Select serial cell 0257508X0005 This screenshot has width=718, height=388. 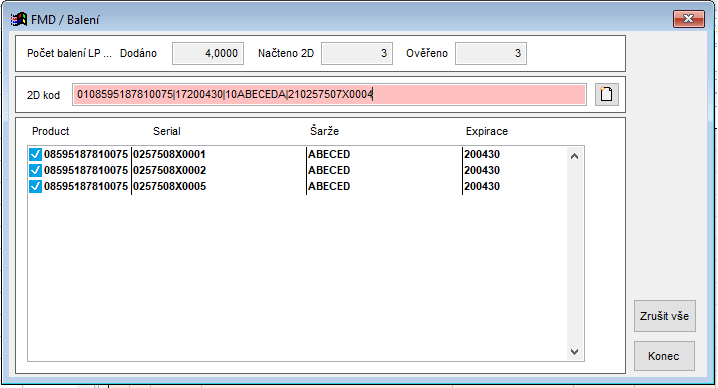169,186
